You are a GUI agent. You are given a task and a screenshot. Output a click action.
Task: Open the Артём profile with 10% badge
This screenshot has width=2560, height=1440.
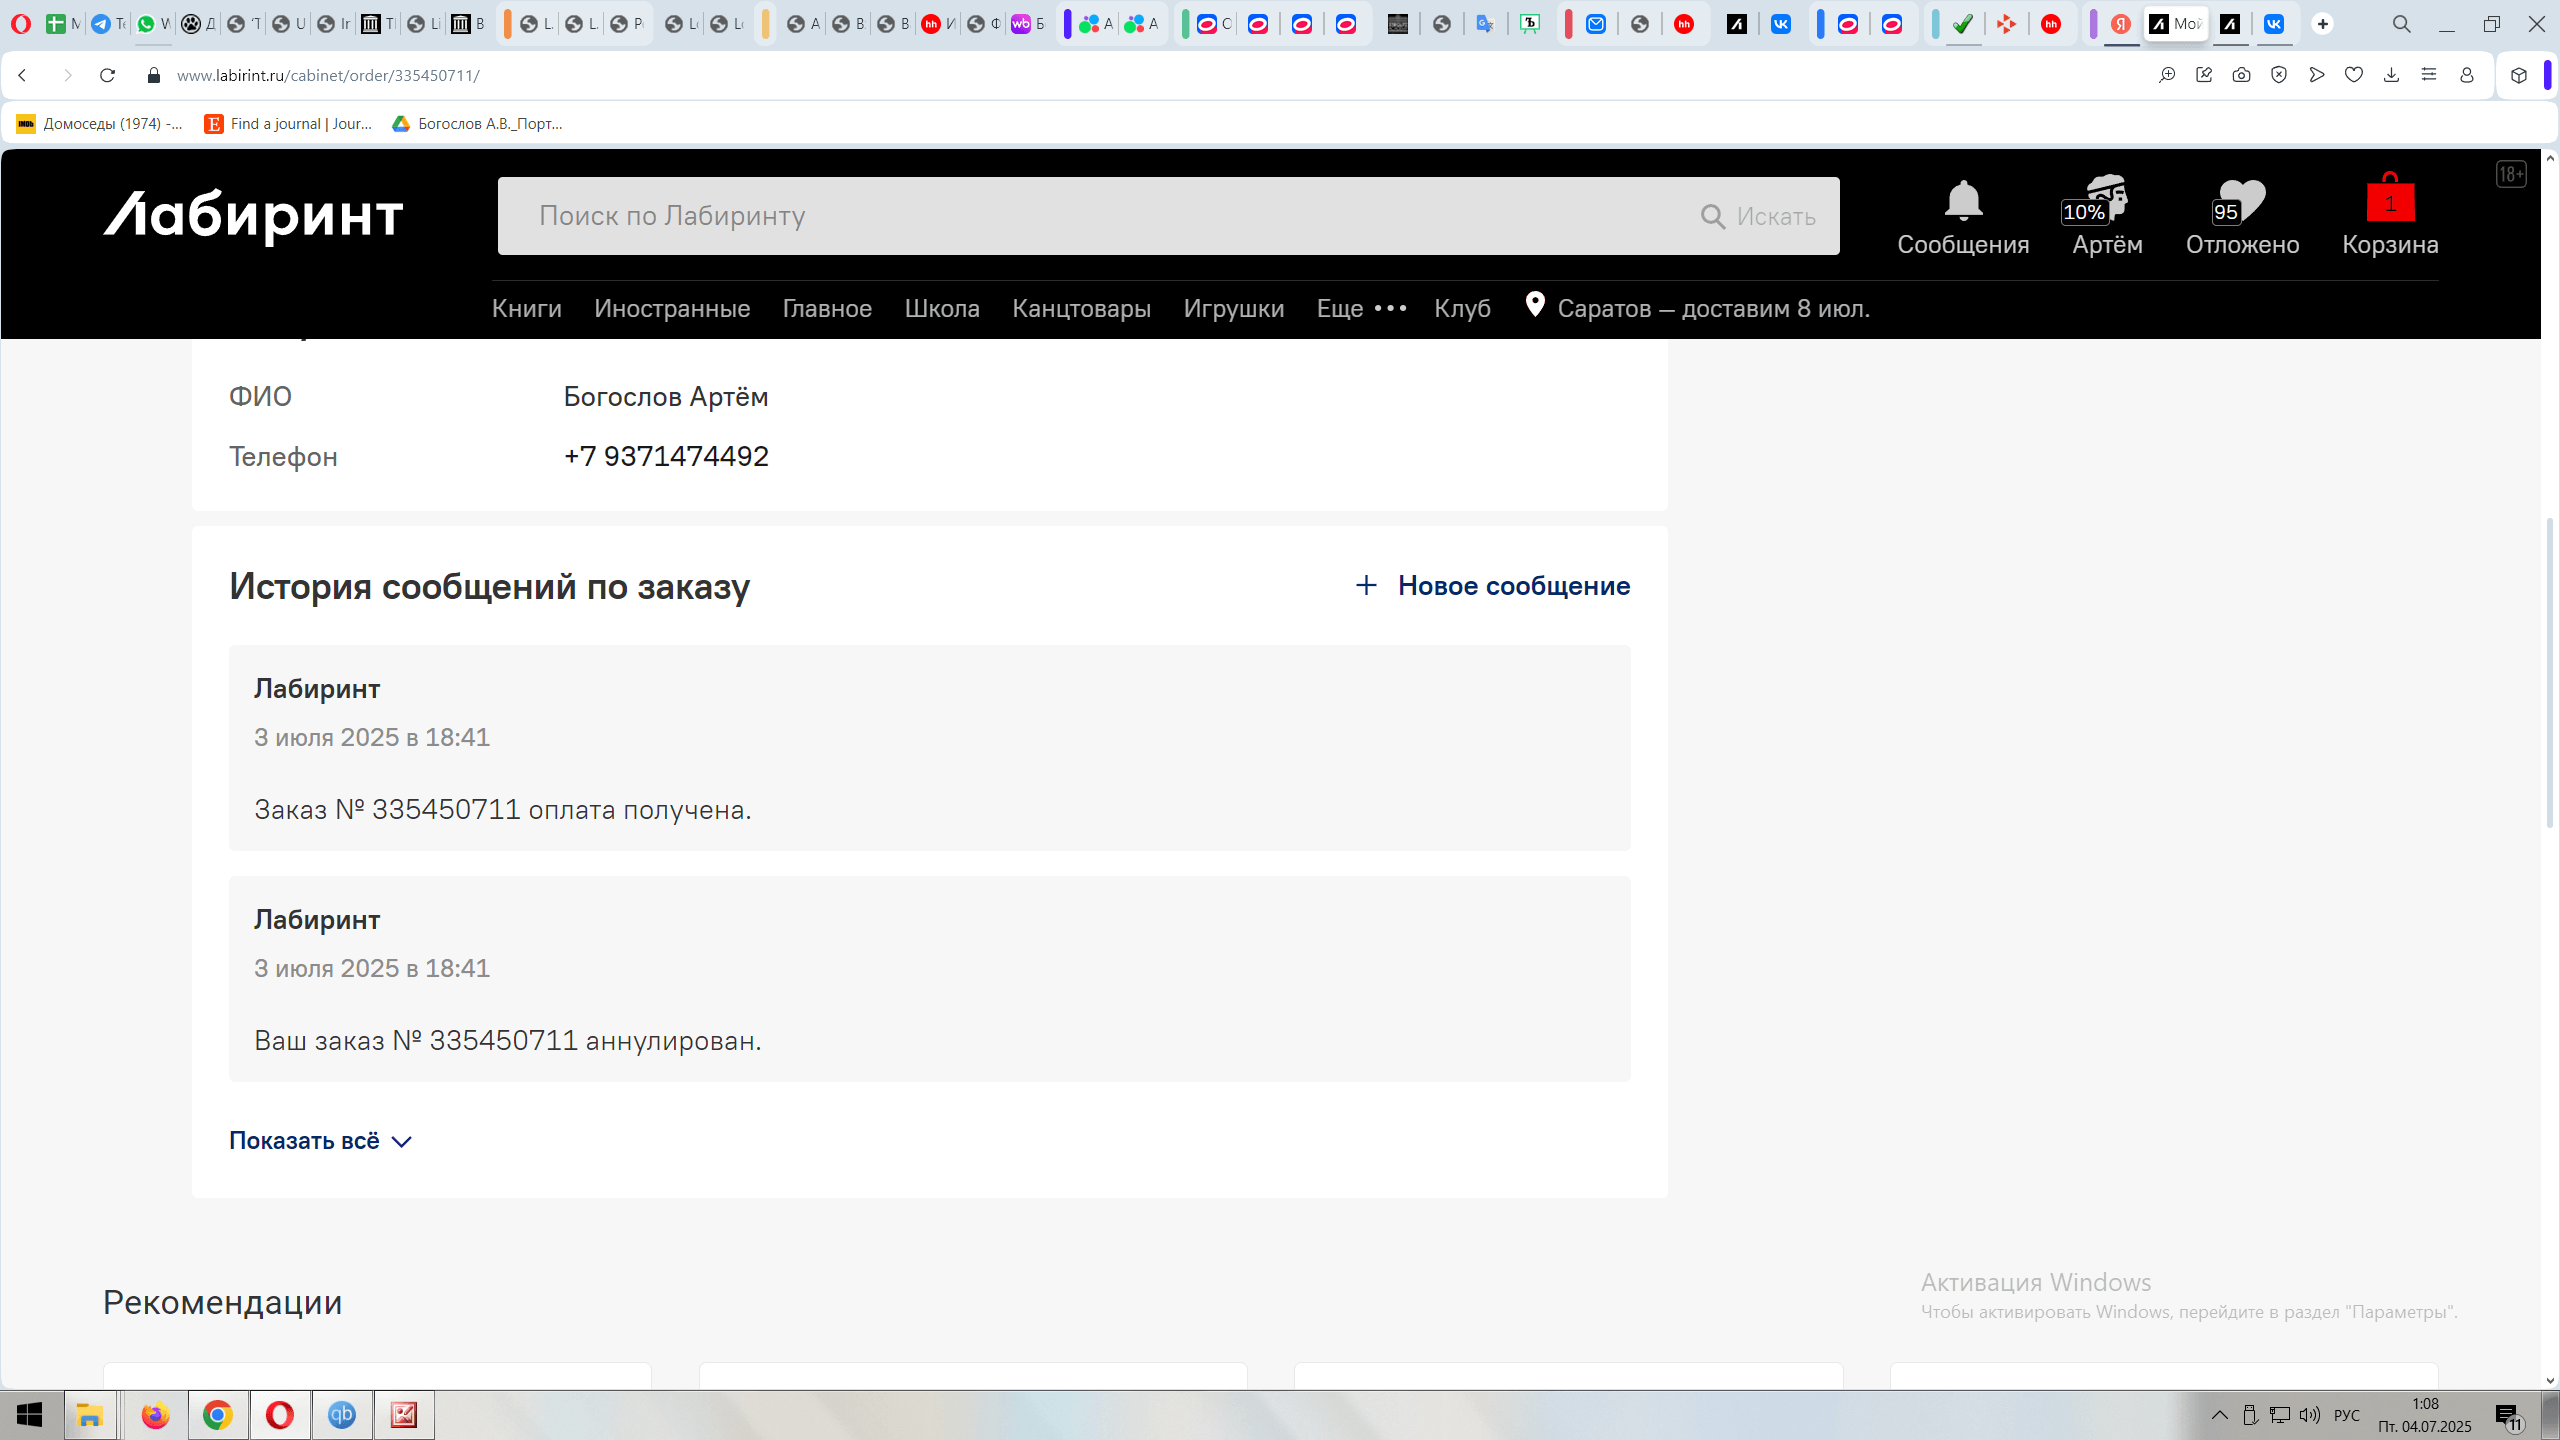pyautogui.click(x=2107, y=218)
